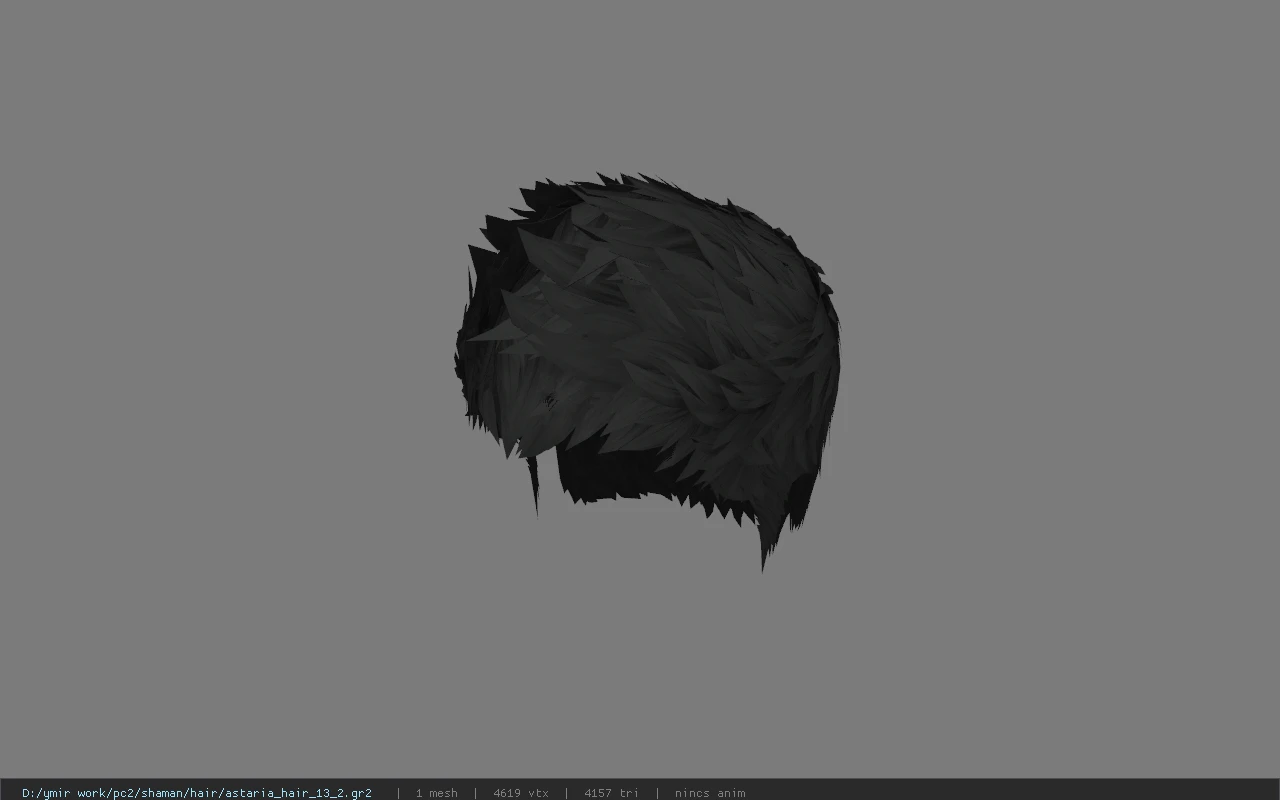1280x800 pixels.
Task: Click the '4619 vtx' vertex count
Action: [520, 793]
